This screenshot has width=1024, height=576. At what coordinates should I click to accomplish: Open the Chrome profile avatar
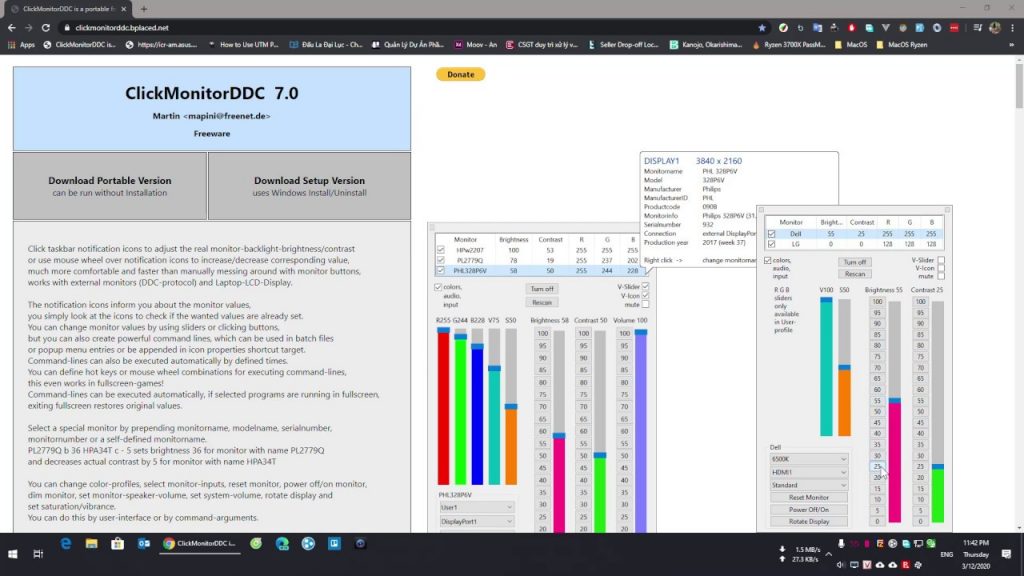[995, 28]
